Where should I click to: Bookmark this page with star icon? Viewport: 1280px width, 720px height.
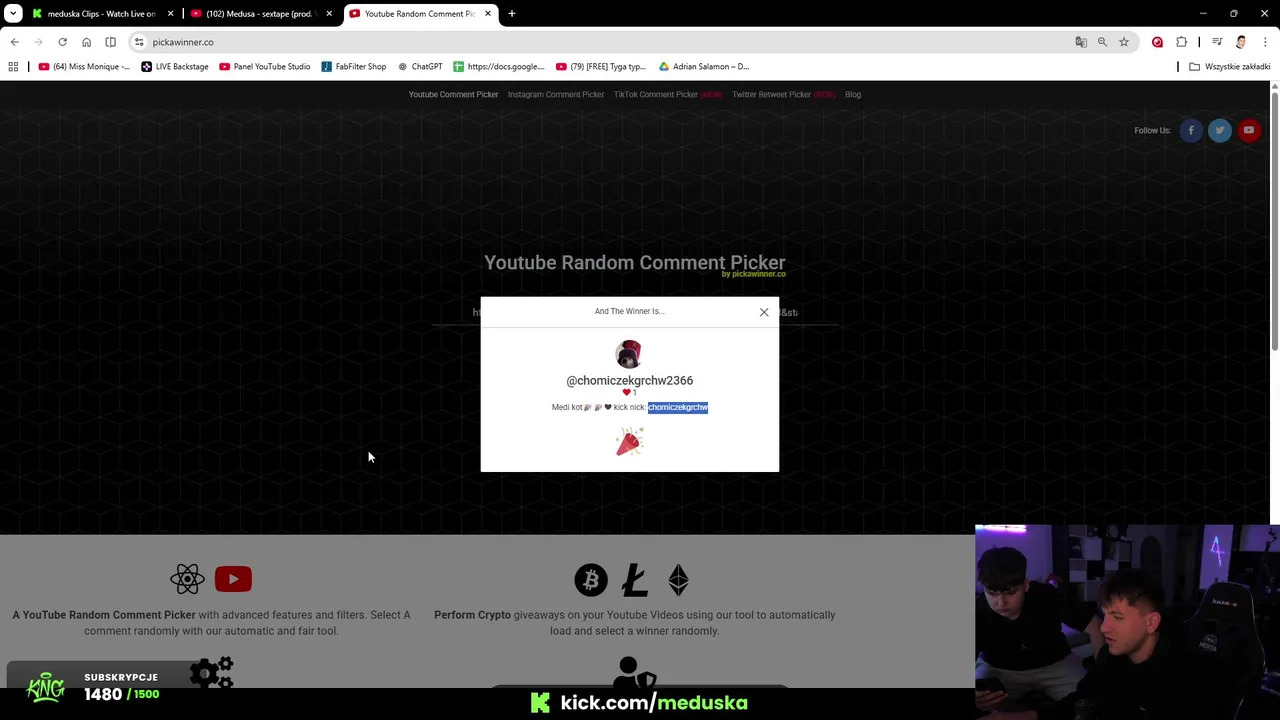[1124, 42]
